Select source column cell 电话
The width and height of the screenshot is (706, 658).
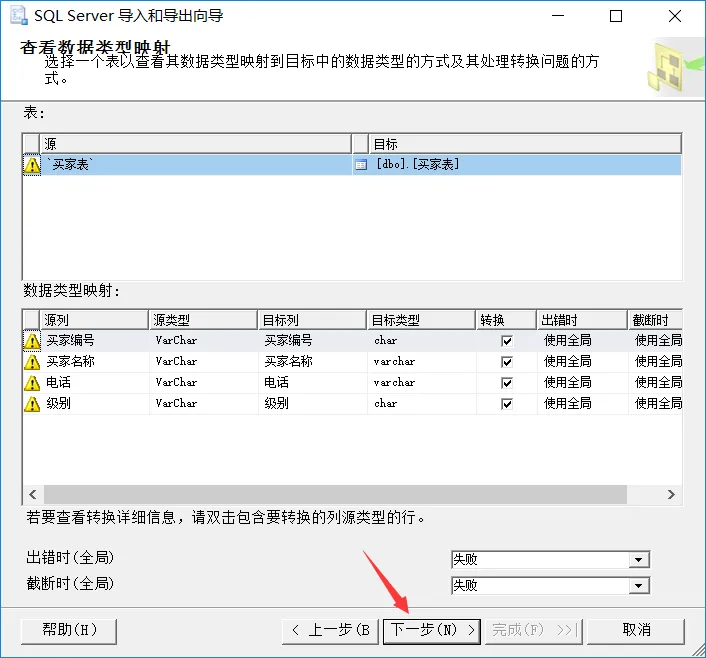tap(95, 382)
